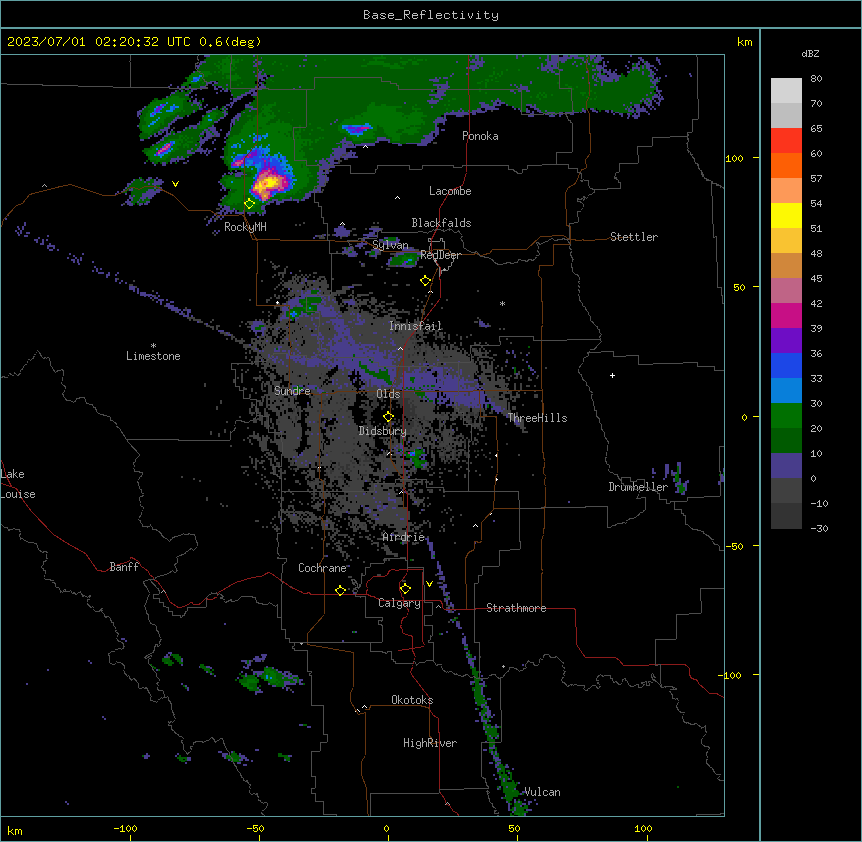This screenshot has height=842, width=862.
Task: Click the Stettler city label
Action: click(x=634, y=237)
